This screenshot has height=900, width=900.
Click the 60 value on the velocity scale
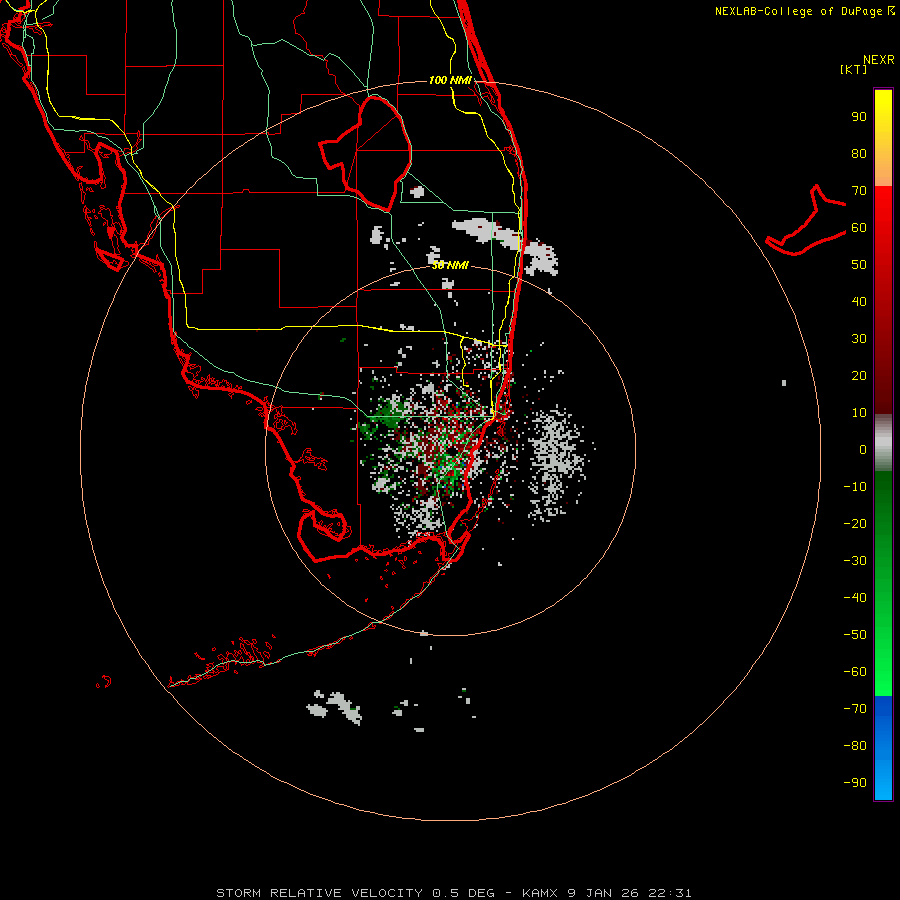pyautogui.click(x=859, y=227)
